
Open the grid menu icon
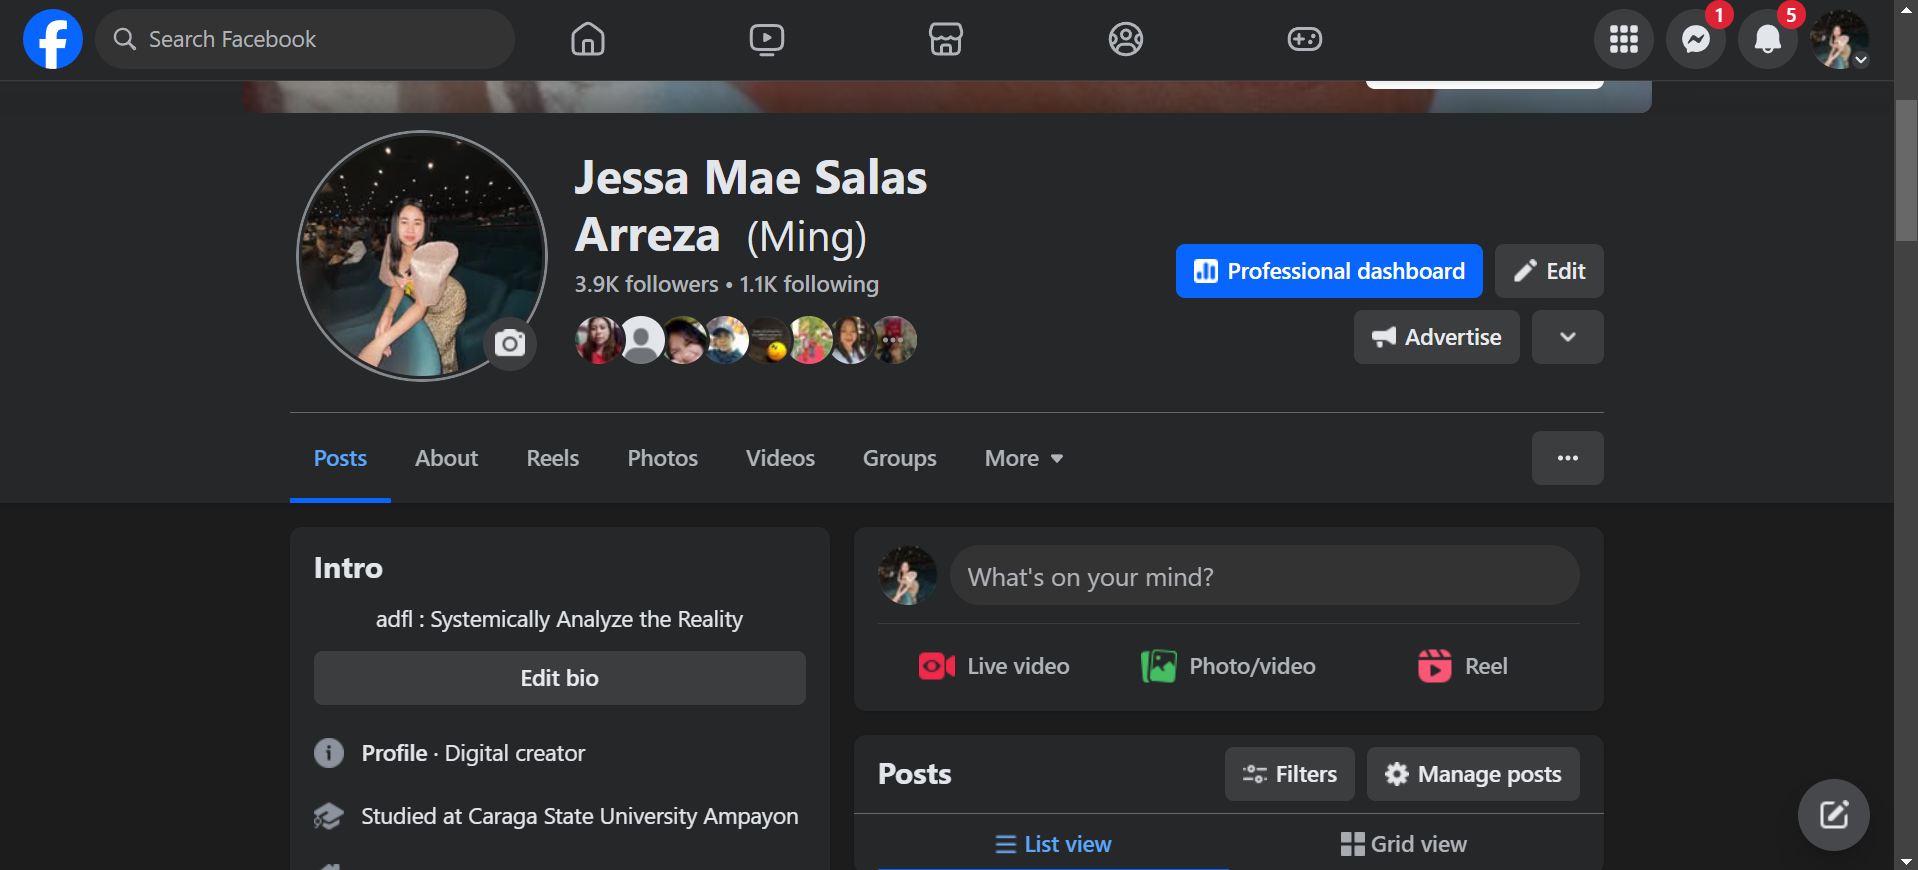click(x=1623, y=40)
